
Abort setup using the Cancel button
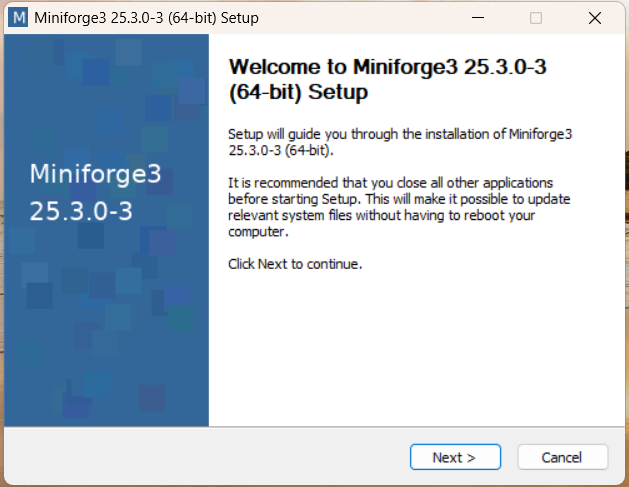coord(562,457)
